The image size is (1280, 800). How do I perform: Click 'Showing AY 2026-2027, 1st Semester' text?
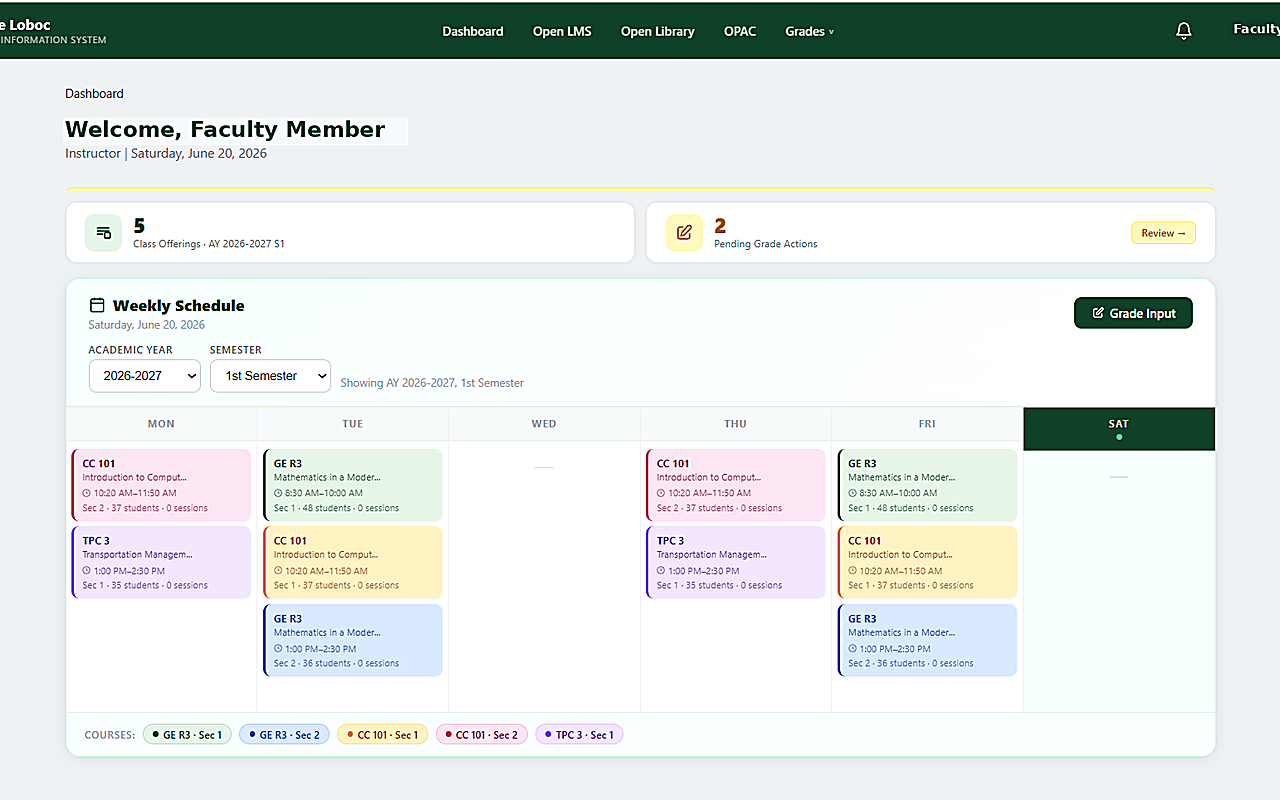click(x=432, y=383)
